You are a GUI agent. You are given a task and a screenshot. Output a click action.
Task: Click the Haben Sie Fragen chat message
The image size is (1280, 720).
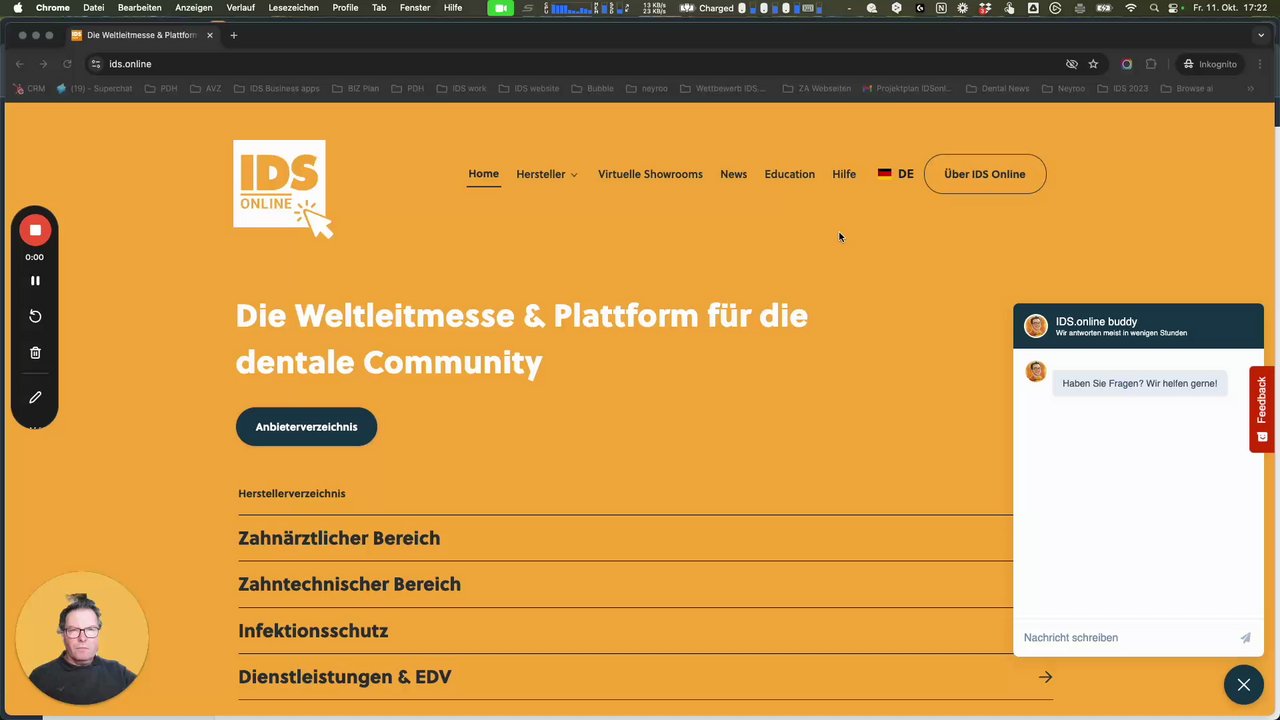click(x=1139, y=383)
